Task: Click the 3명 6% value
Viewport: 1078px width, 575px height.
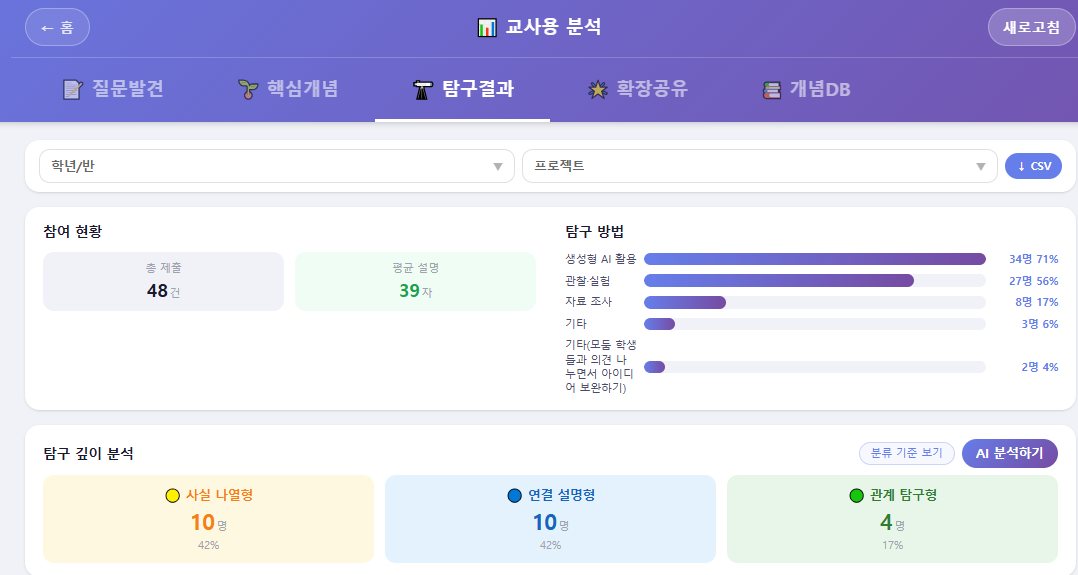Action: tap(1040, 324)
